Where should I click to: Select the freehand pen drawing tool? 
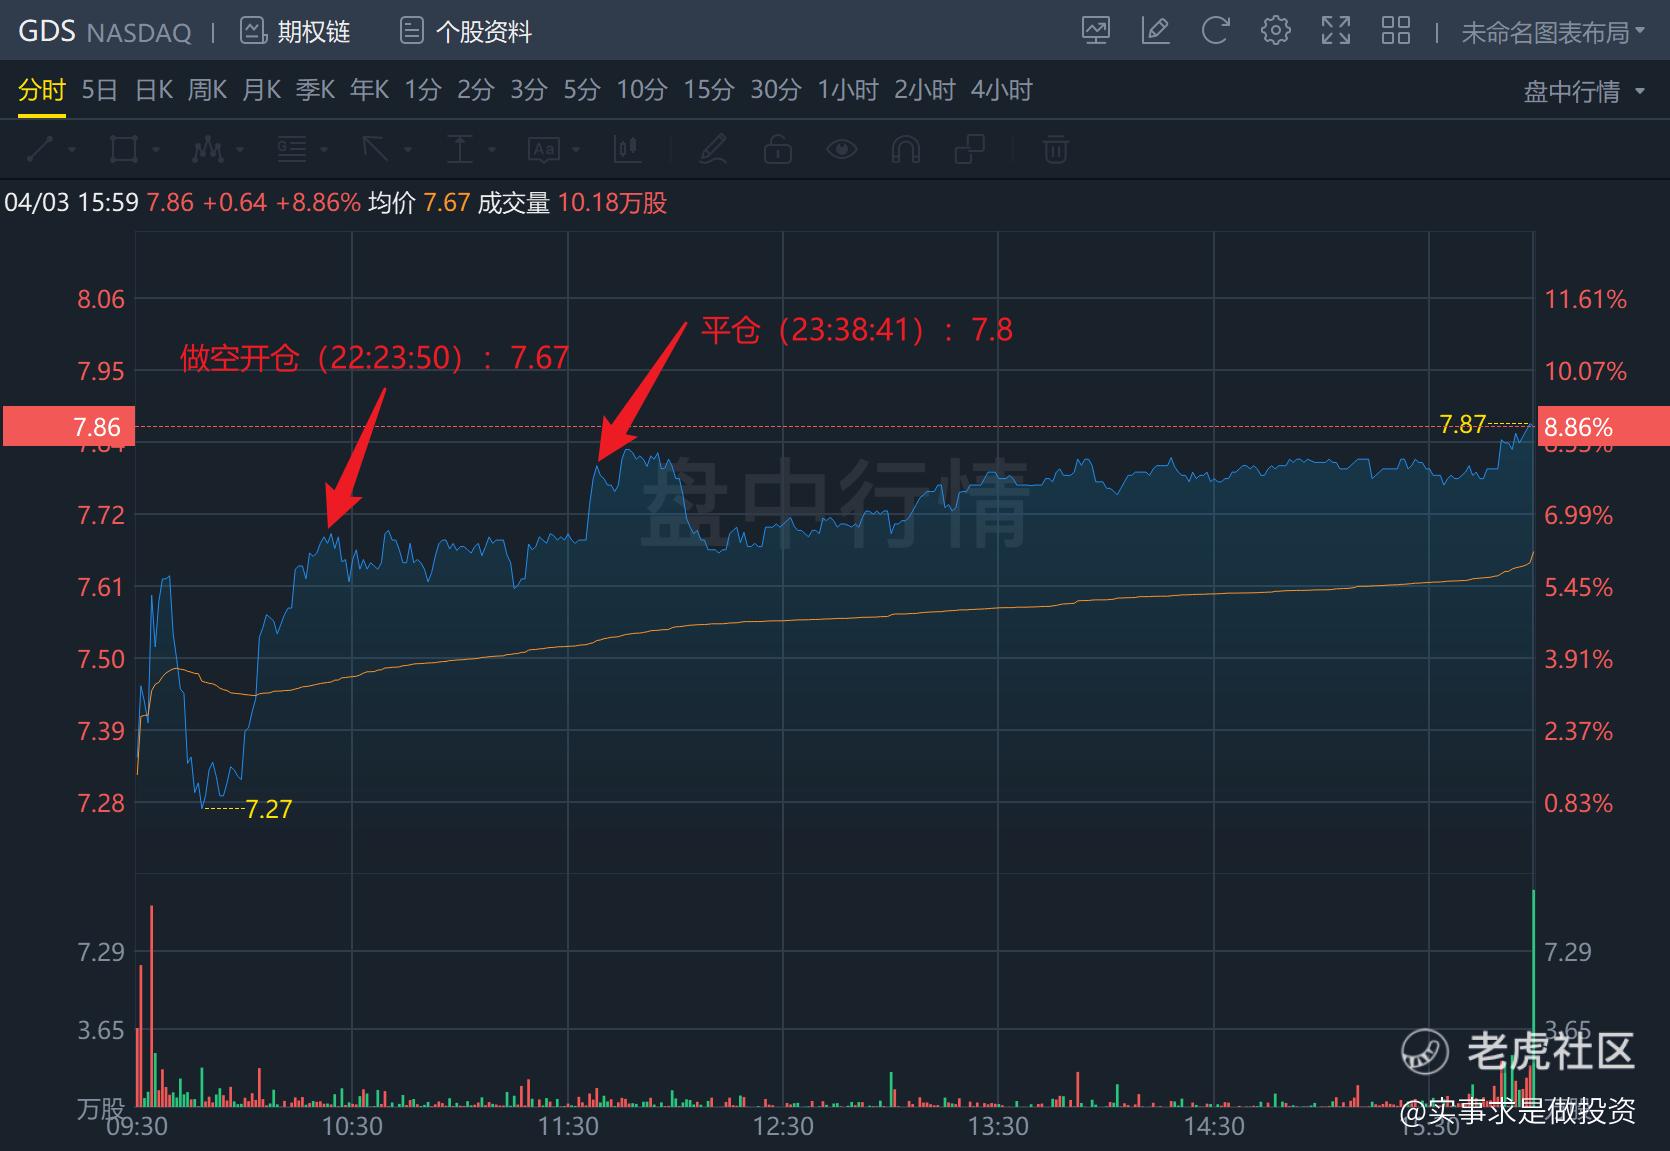(x=713, y=150)
